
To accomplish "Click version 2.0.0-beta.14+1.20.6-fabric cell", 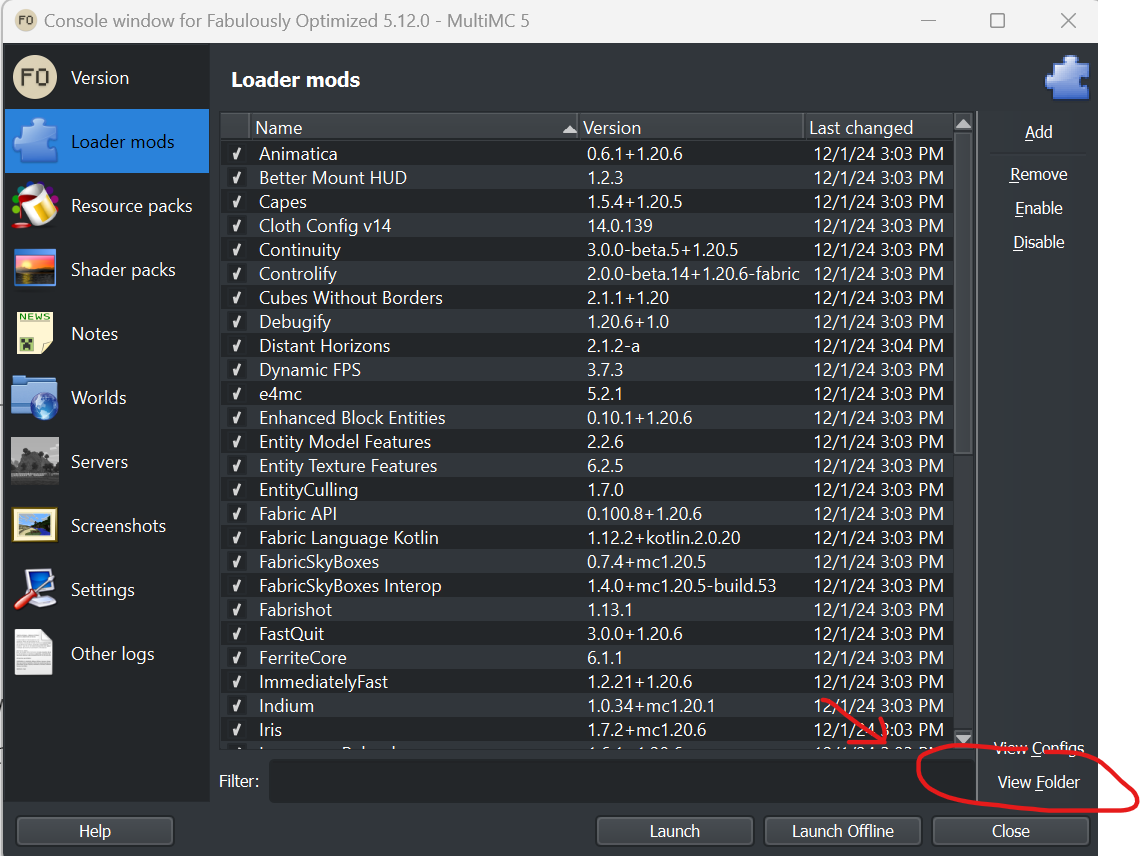I will point(693,274).
